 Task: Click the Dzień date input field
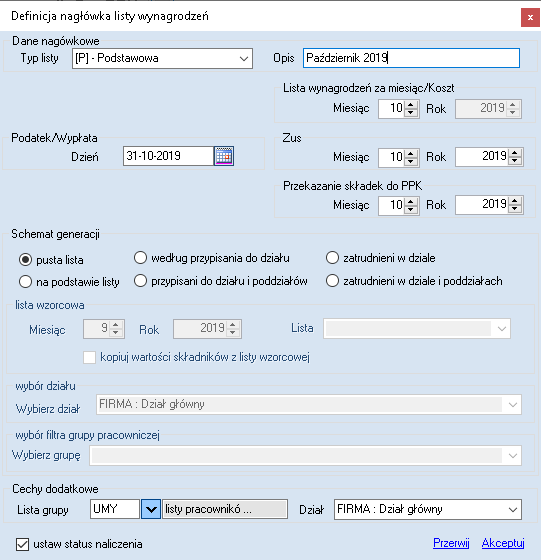169,156
